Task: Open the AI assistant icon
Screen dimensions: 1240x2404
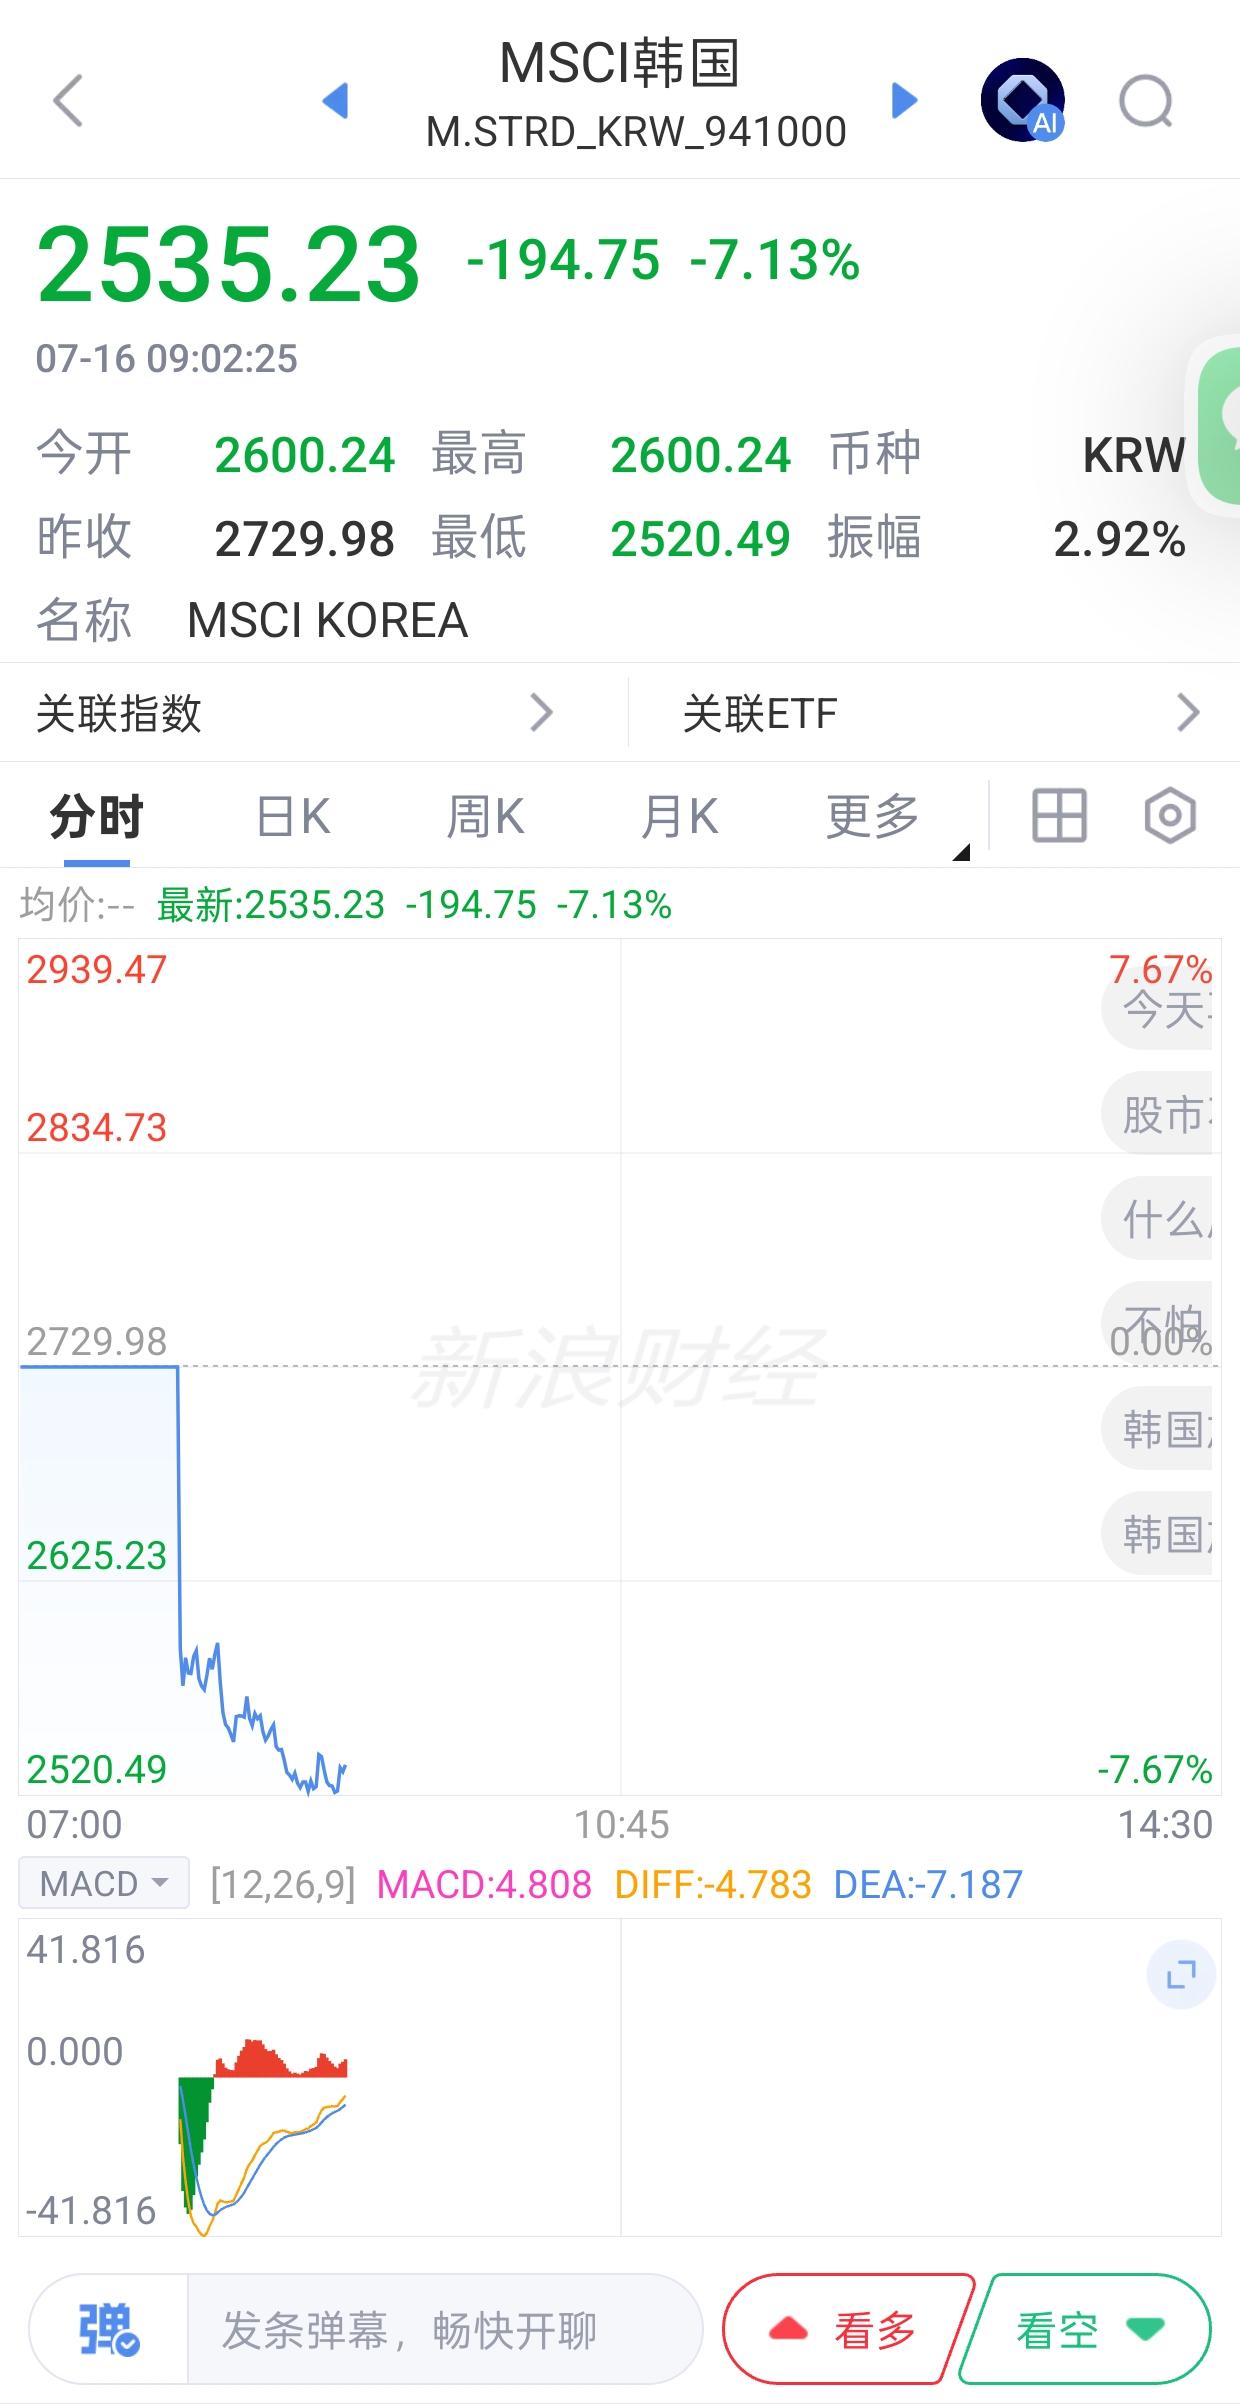Action: click(x=1023, y=100)
